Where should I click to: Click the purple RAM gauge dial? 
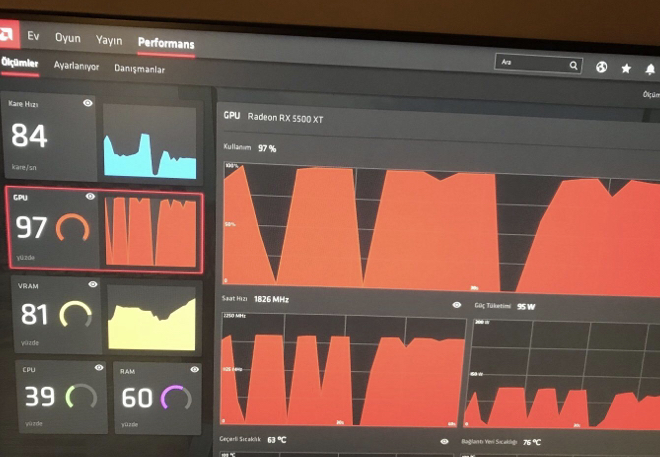coord(176,398)
